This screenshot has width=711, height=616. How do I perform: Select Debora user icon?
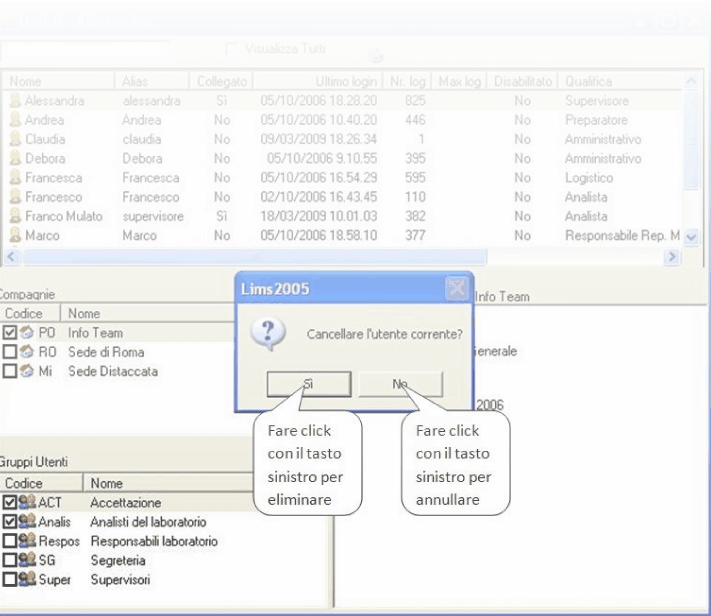(x=15, y=158)
